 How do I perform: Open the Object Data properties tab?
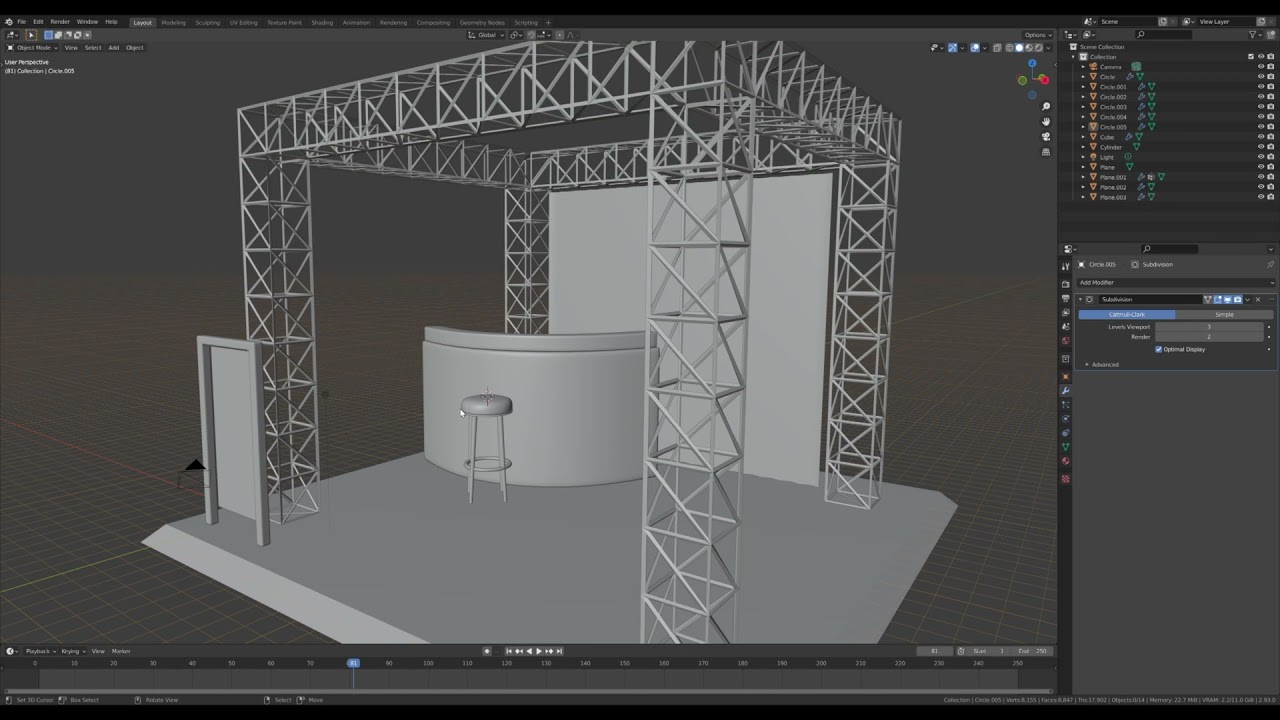click(1066, 447)
